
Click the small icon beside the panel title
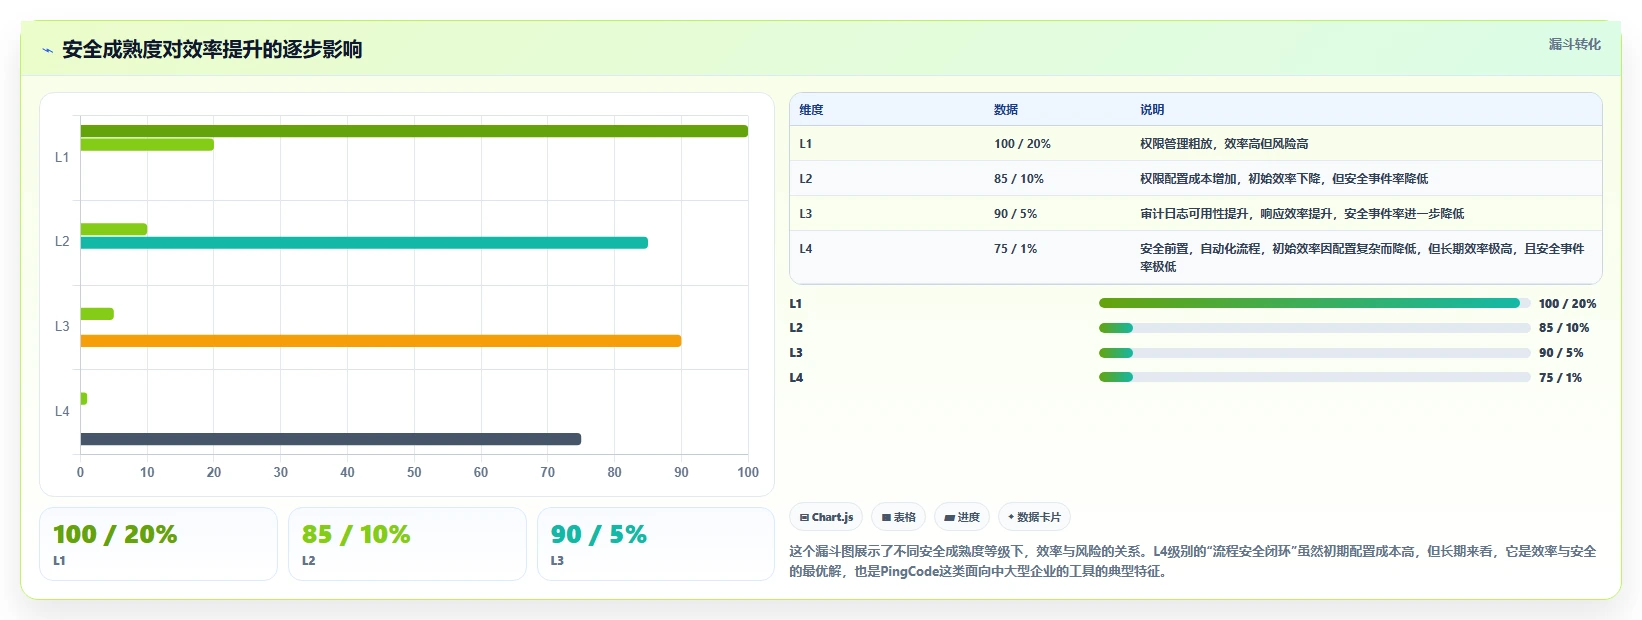coord(47,50)
